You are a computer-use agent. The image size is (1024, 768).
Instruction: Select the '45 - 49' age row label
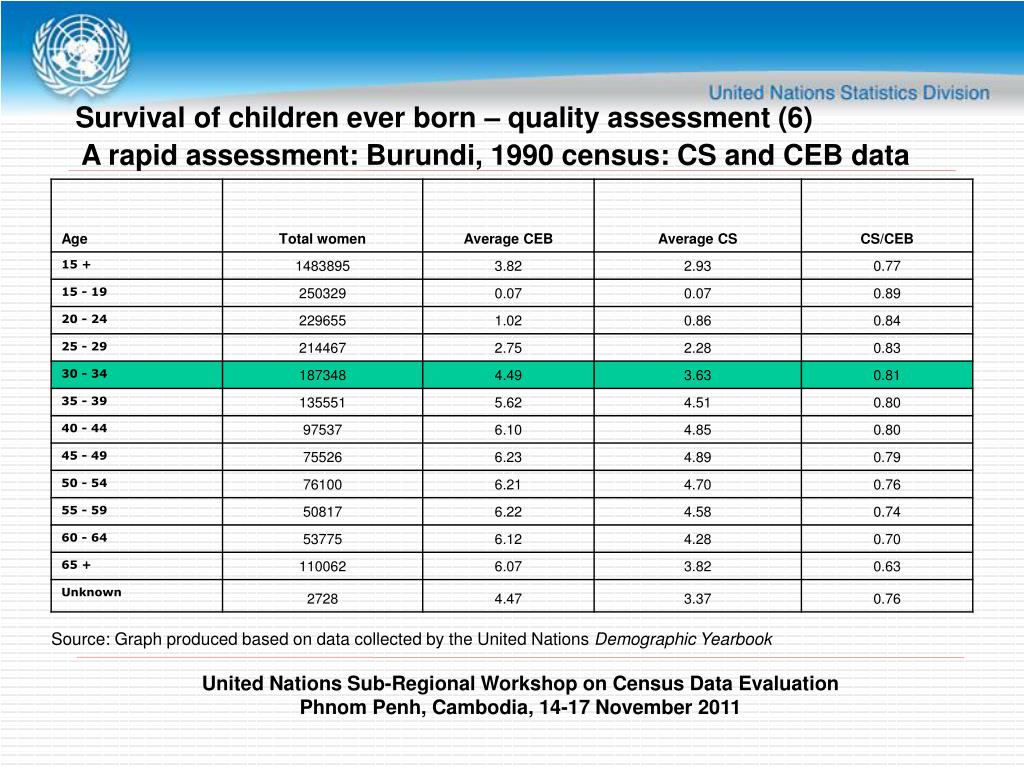click(84, 456)
